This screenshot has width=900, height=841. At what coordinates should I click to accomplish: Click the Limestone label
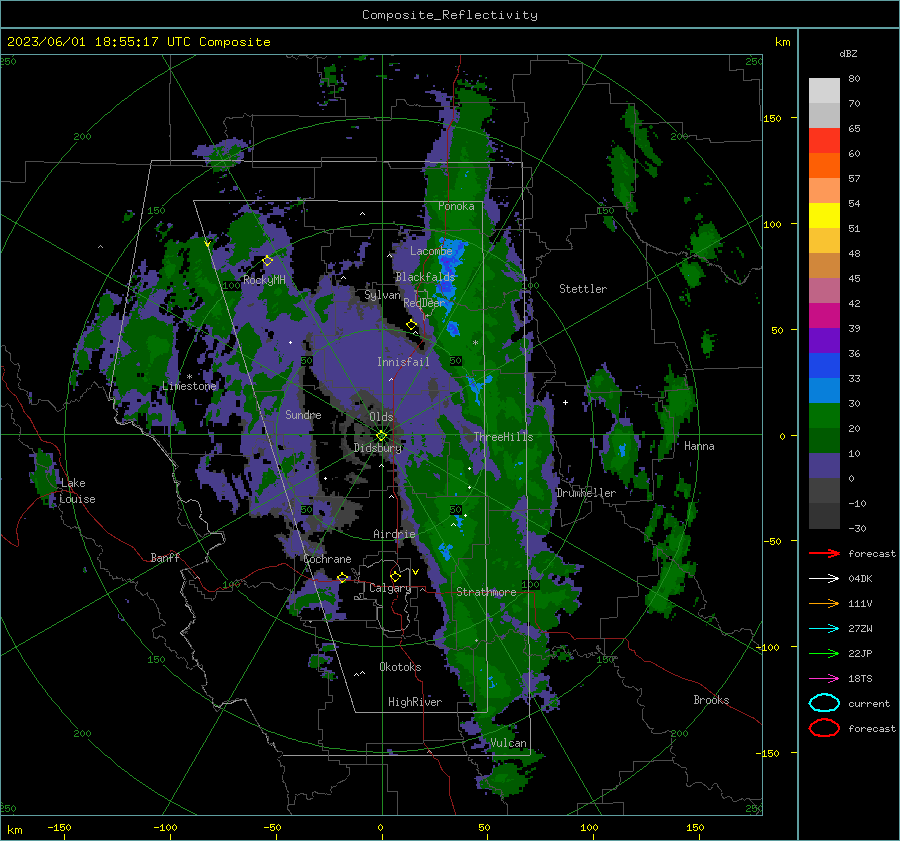click(x=189, y=386)
